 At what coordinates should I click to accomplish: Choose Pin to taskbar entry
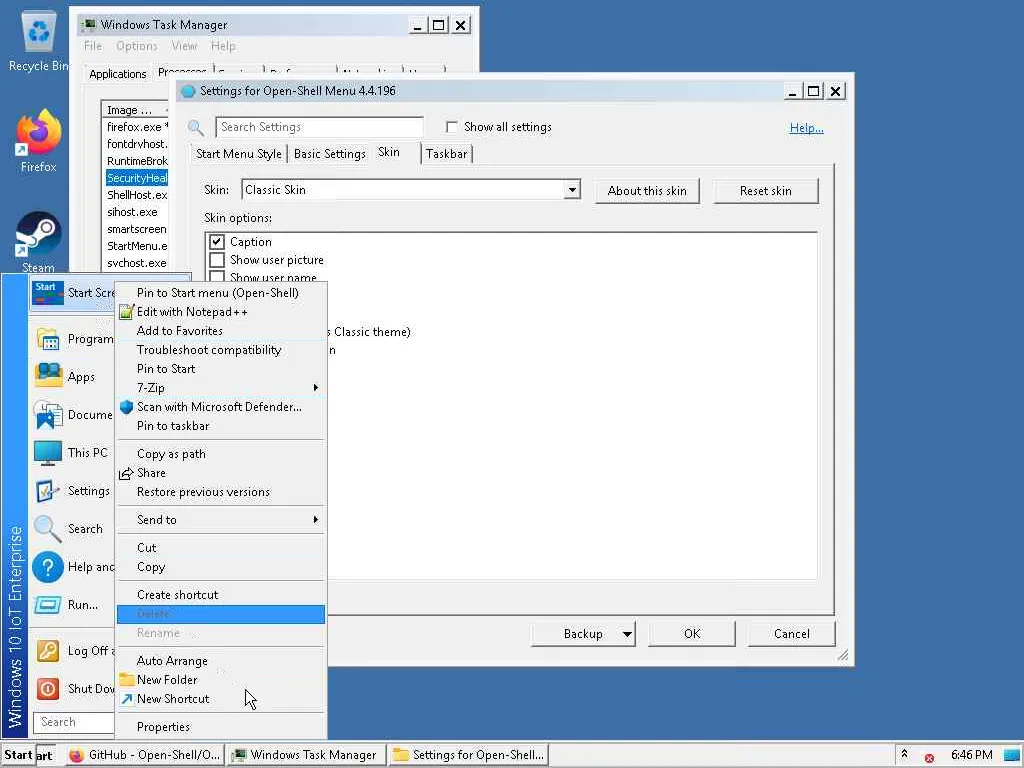point(221,426)
